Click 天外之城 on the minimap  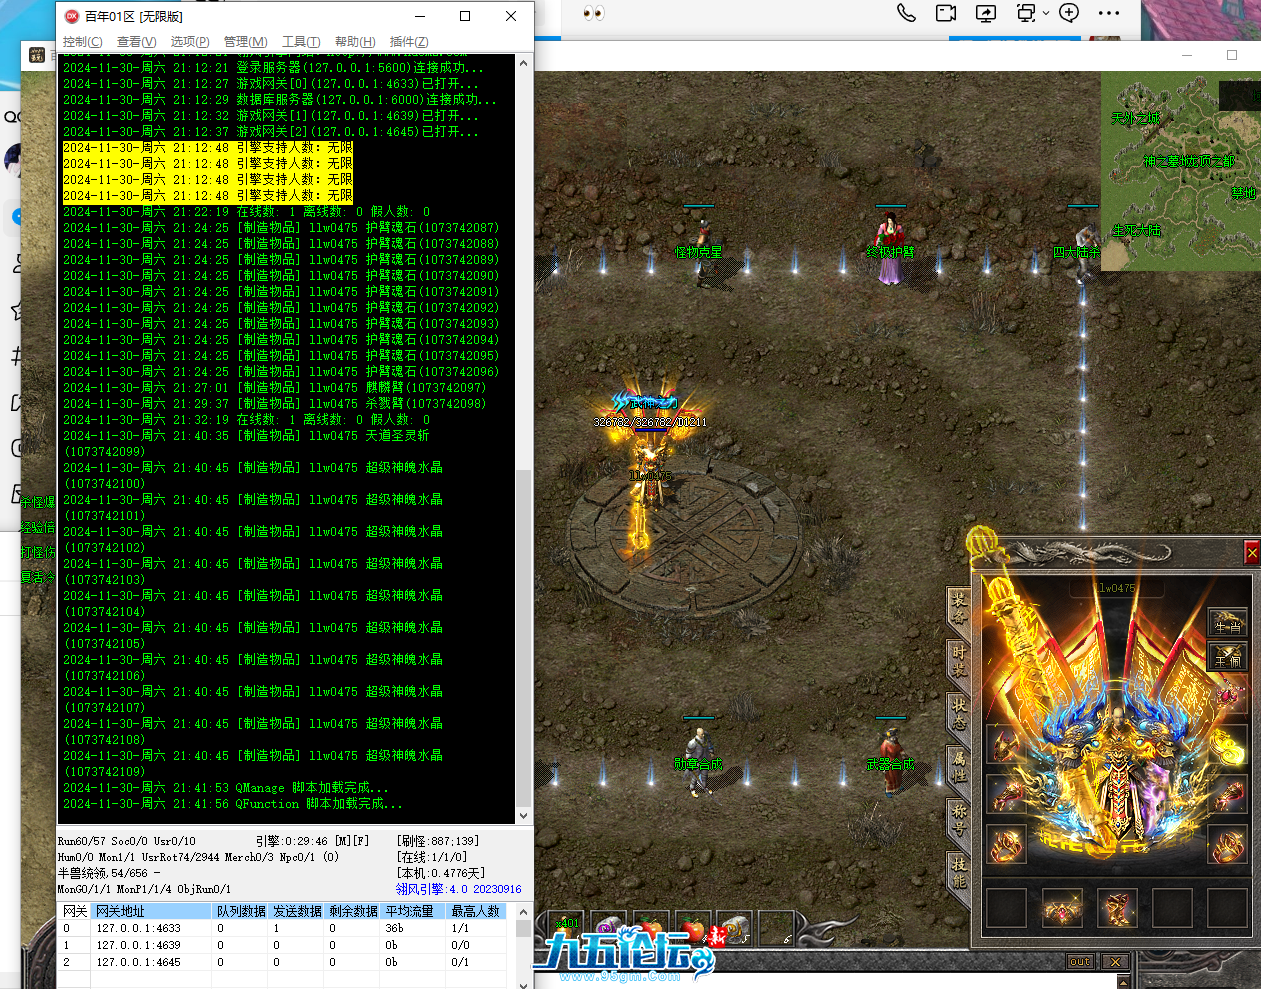click(x=1136, y=117)
